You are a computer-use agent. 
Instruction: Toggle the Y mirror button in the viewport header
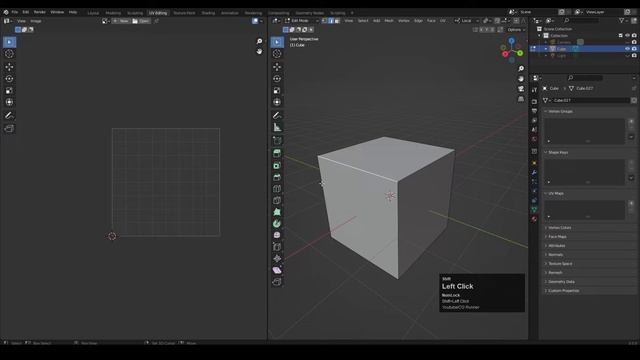[x=487, y=29]
